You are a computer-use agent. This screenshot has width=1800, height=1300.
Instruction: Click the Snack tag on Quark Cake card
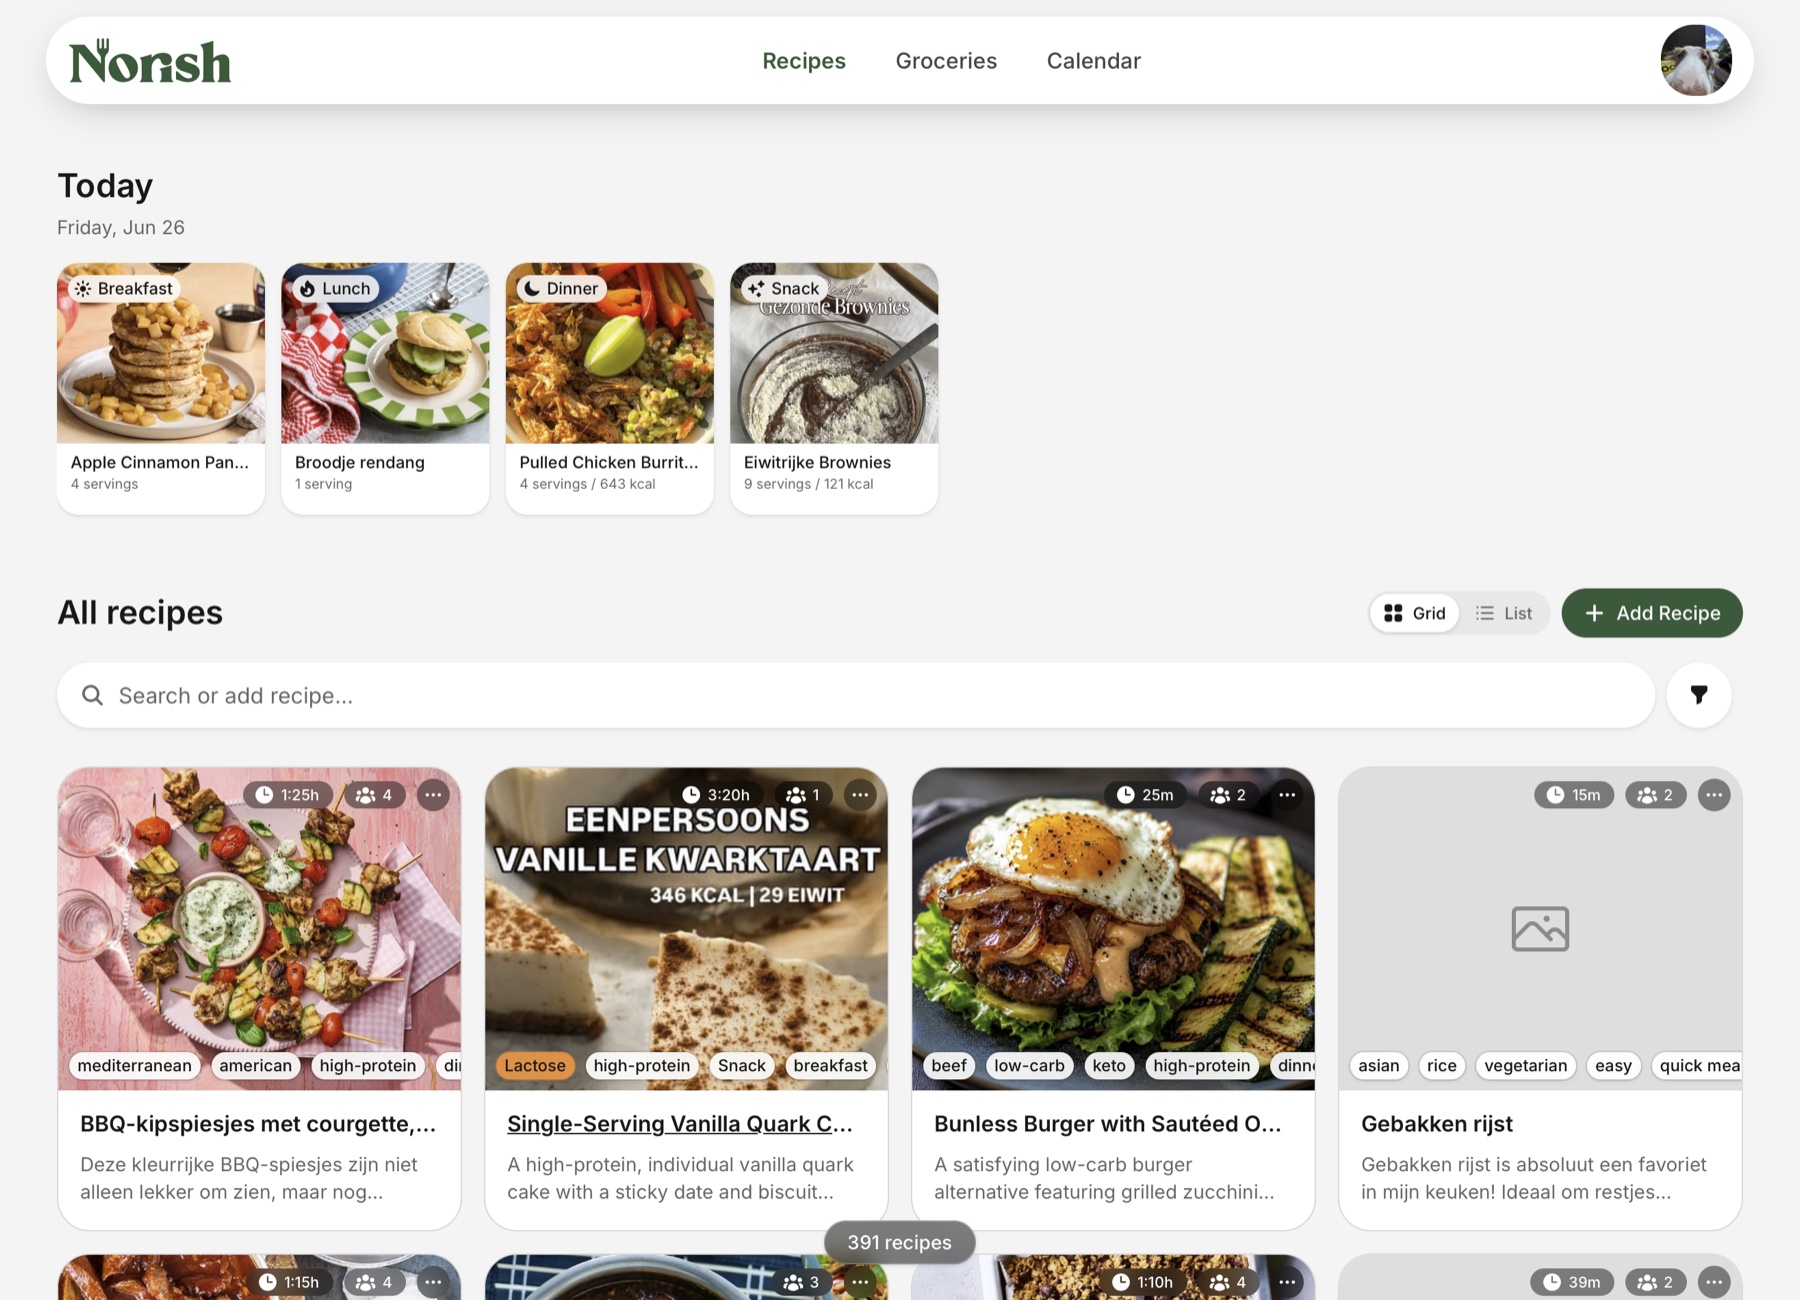click(x=742, y=1066)
